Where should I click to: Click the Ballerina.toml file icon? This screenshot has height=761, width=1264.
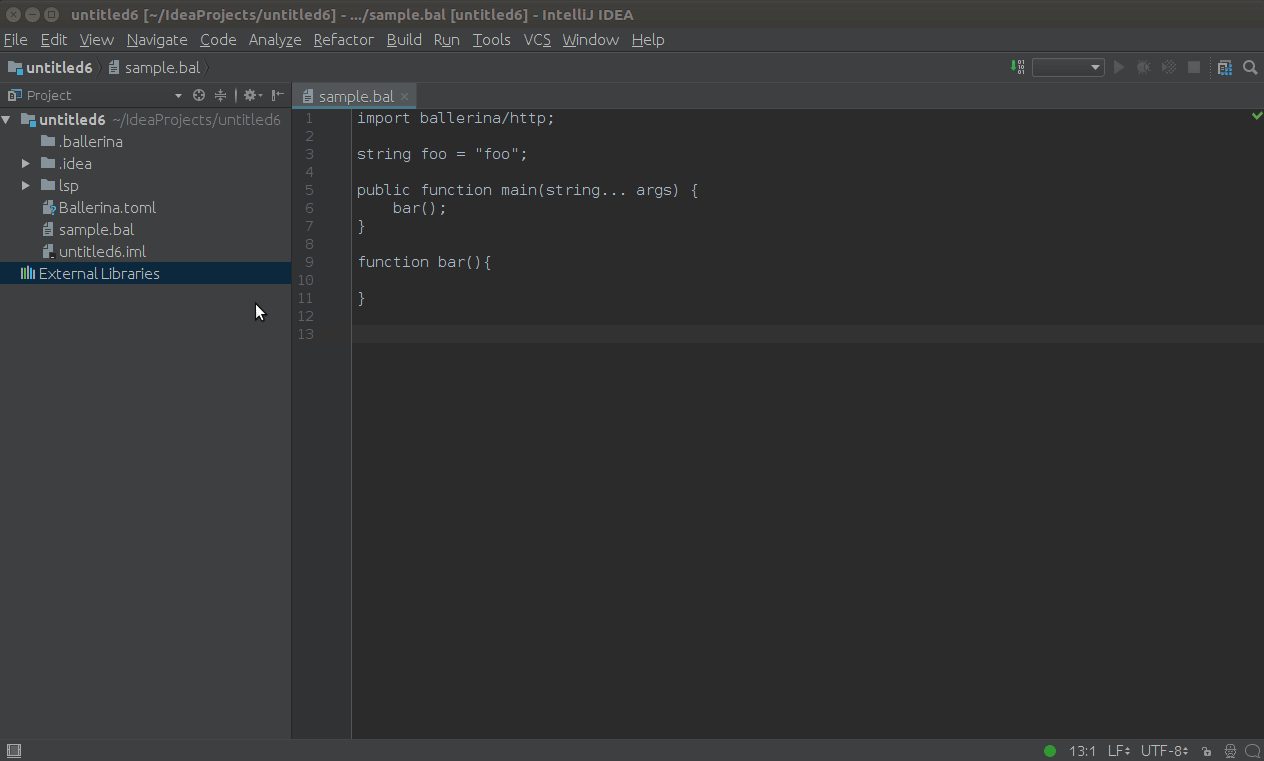pyautogui.click(x=48, y=207)
